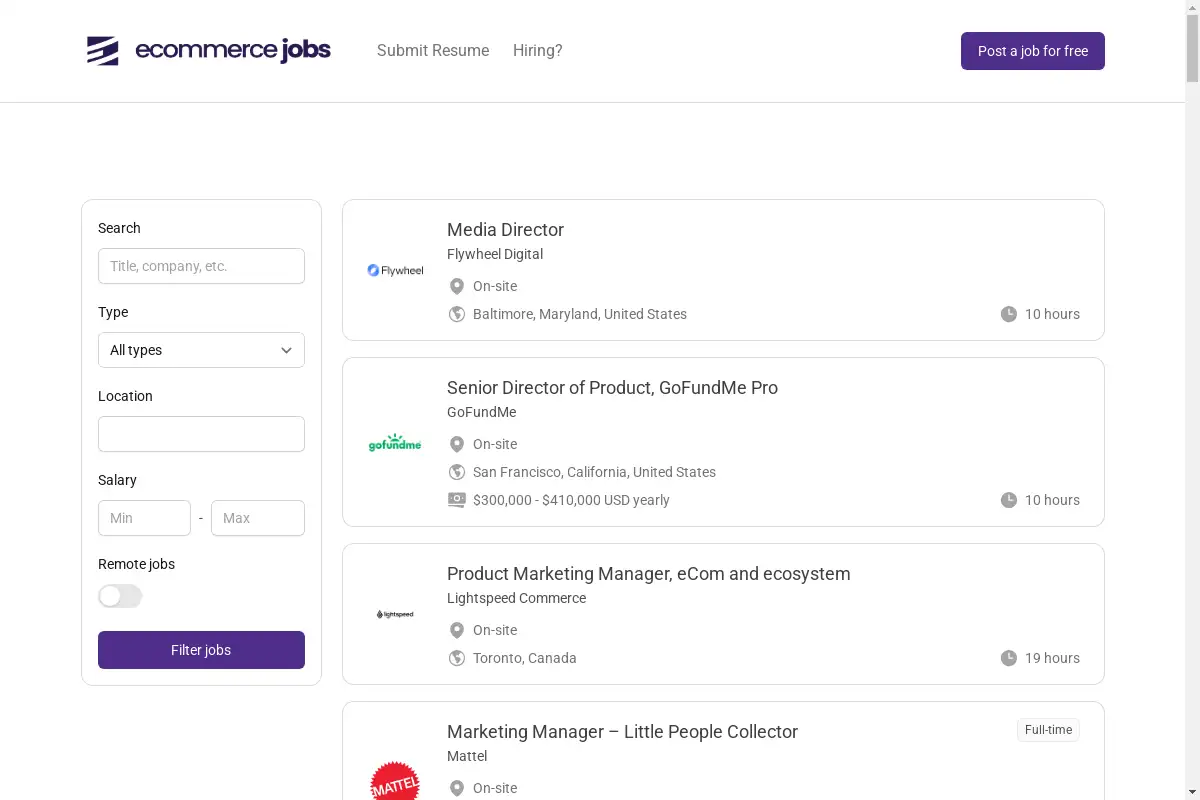The image size is (1200, 800).
Task: Click the Full-time tag on Mattel job
Action: coord(1048,730)
